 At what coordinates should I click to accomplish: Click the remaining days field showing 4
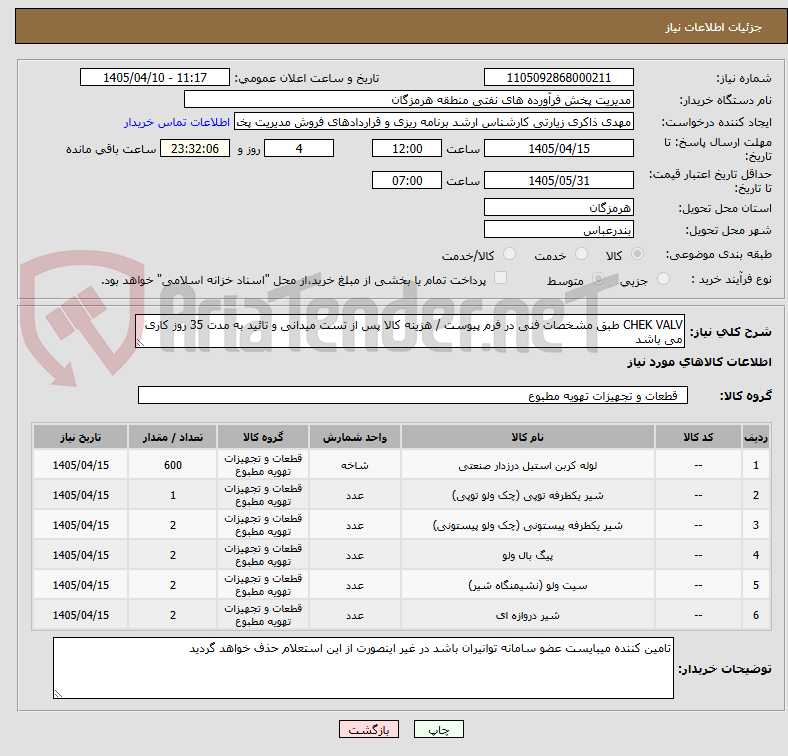tap(299, 148)
